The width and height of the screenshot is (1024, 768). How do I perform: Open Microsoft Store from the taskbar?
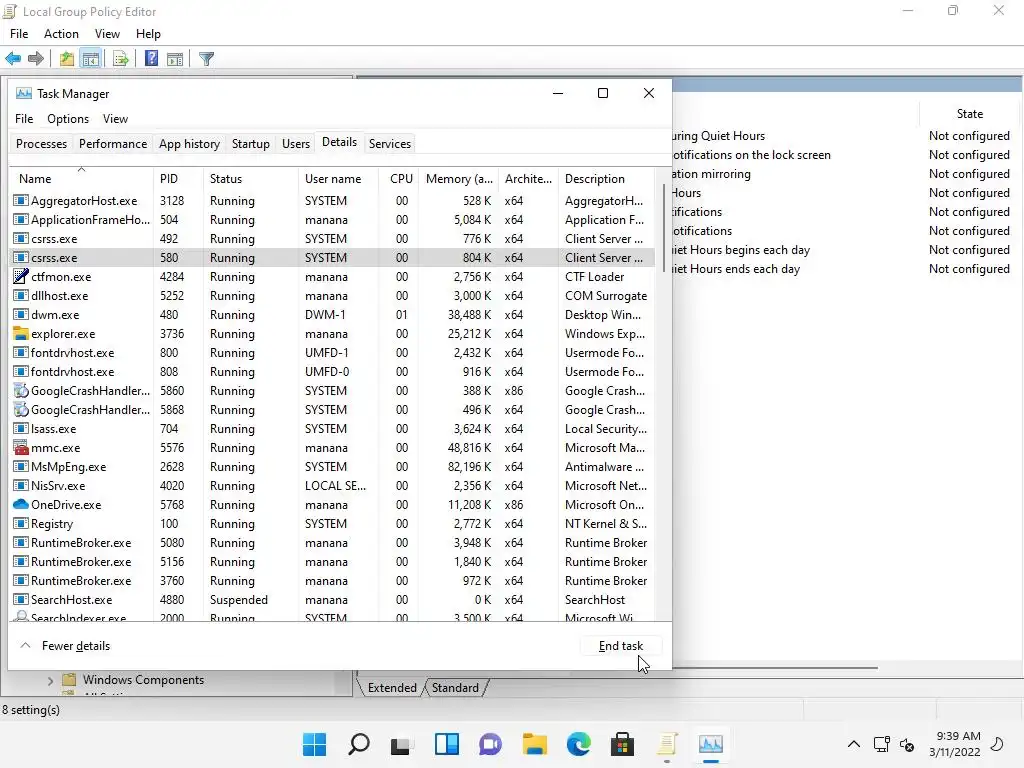pos(622,744)
